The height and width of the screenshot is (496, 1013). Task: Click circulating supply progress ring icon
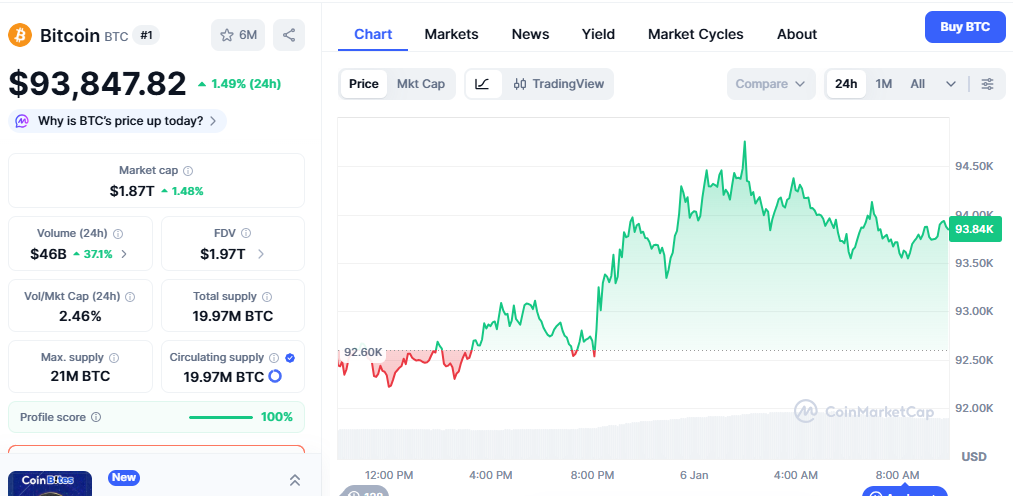(x=275, y=376)
